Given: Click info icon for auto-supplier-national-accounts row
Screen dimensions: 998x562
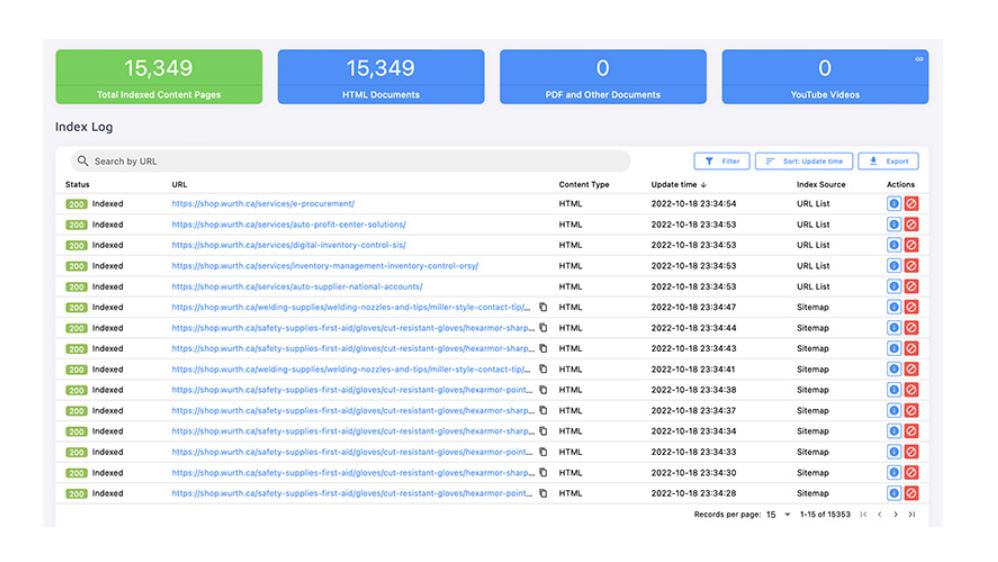Looking at the screenshot, I should coord(894,286).
